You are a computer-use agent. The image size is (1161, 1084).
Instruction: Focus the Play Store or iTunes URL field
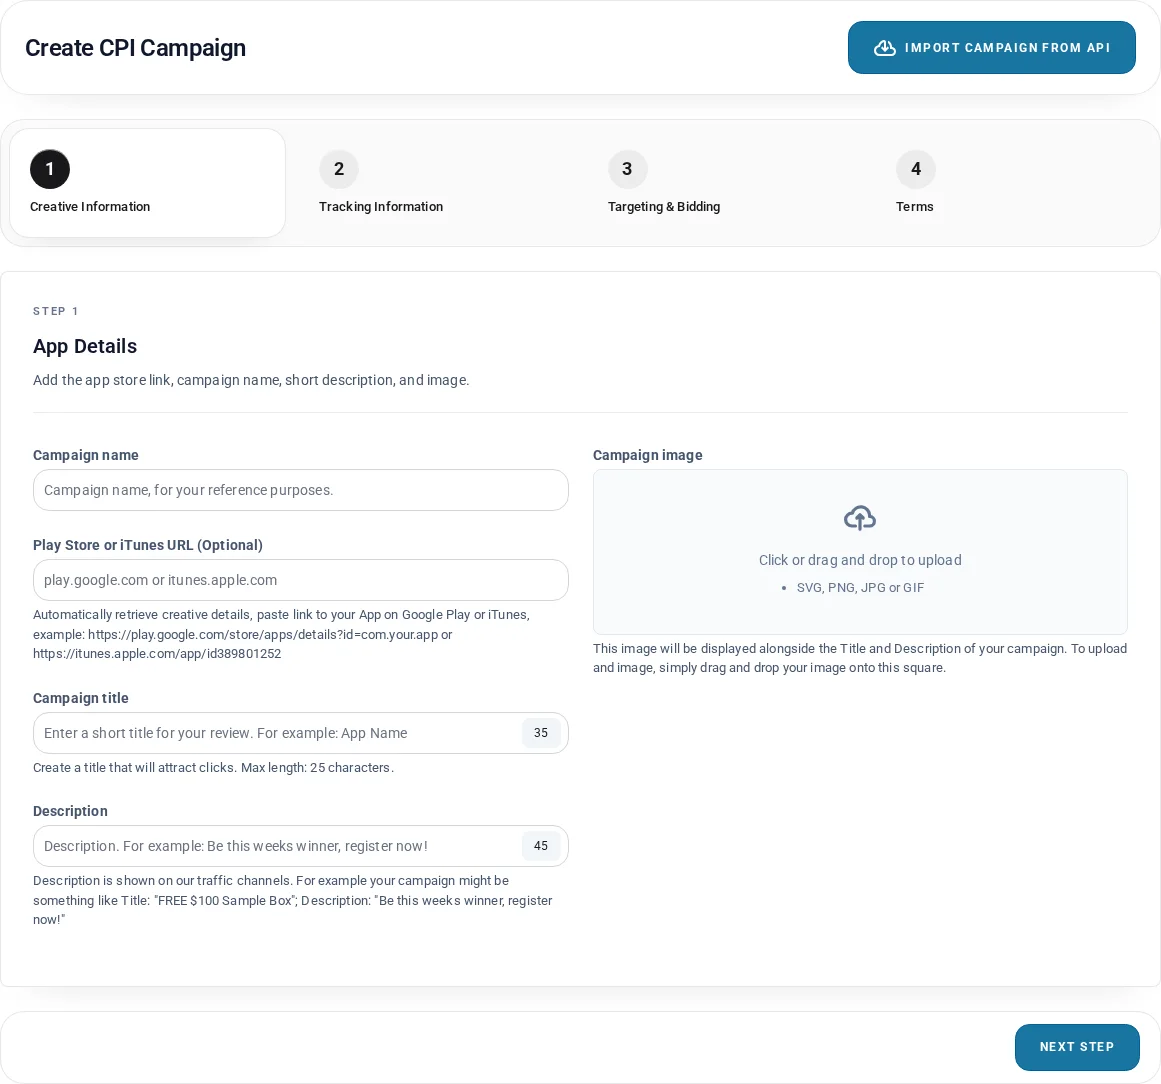[x=301, y=580]
